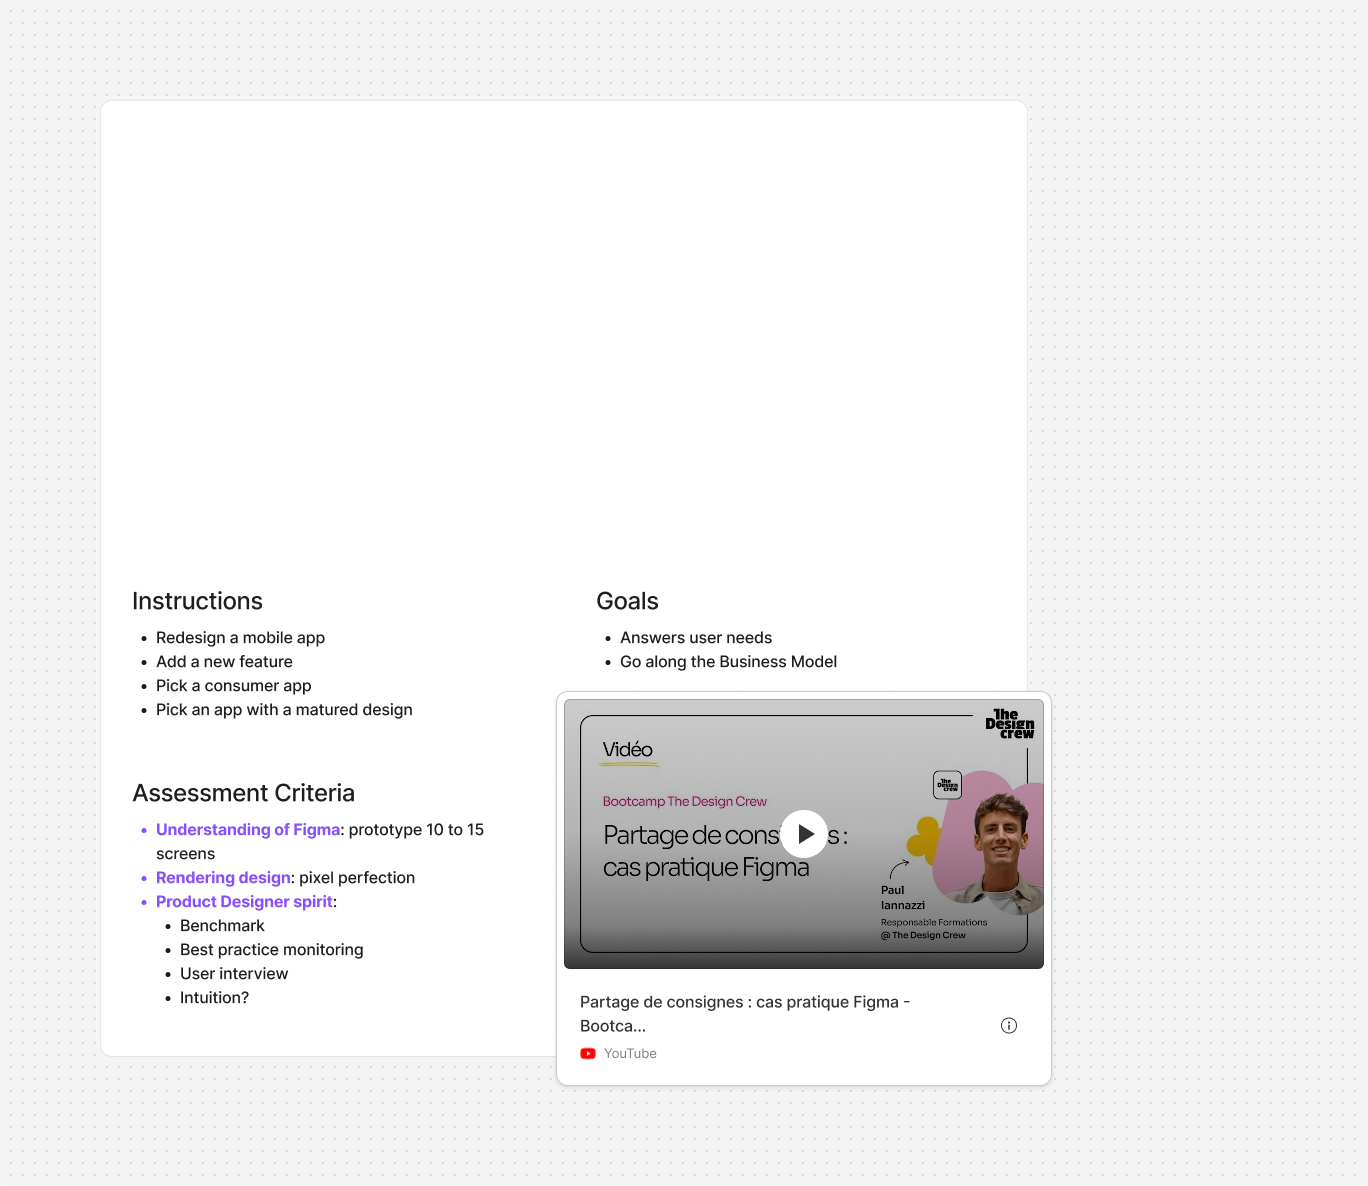This screenshot has height=1186, width=1368.
Task: Select 'Understanding of Figma' purple text
Action: pos(248,829)
